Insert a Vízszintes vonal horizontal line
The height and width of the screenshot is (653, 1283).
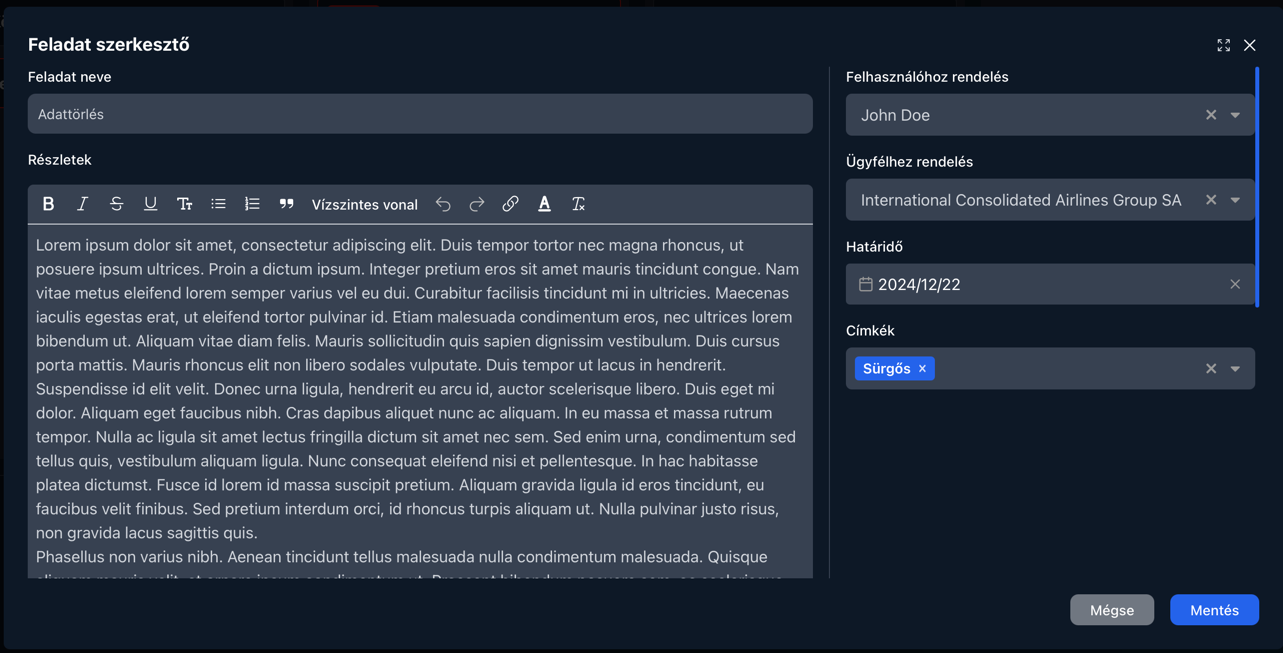click(364, 205)
